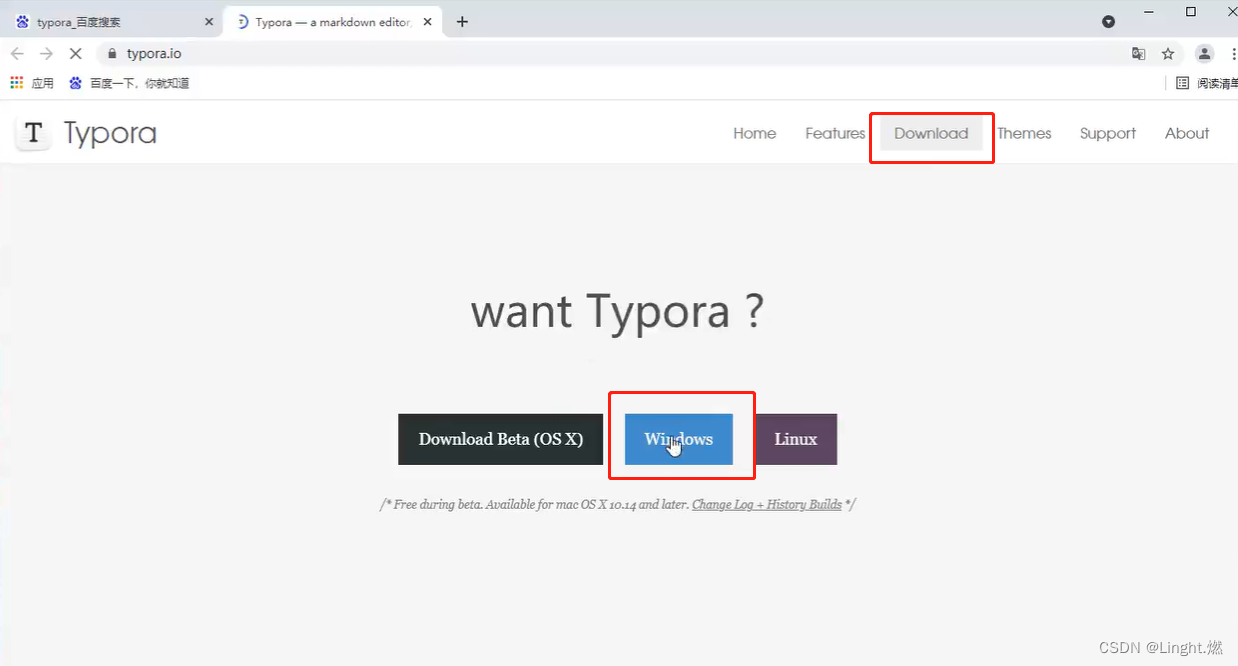Open the About nav item

pyautogui.click(x=1187, y=133)
